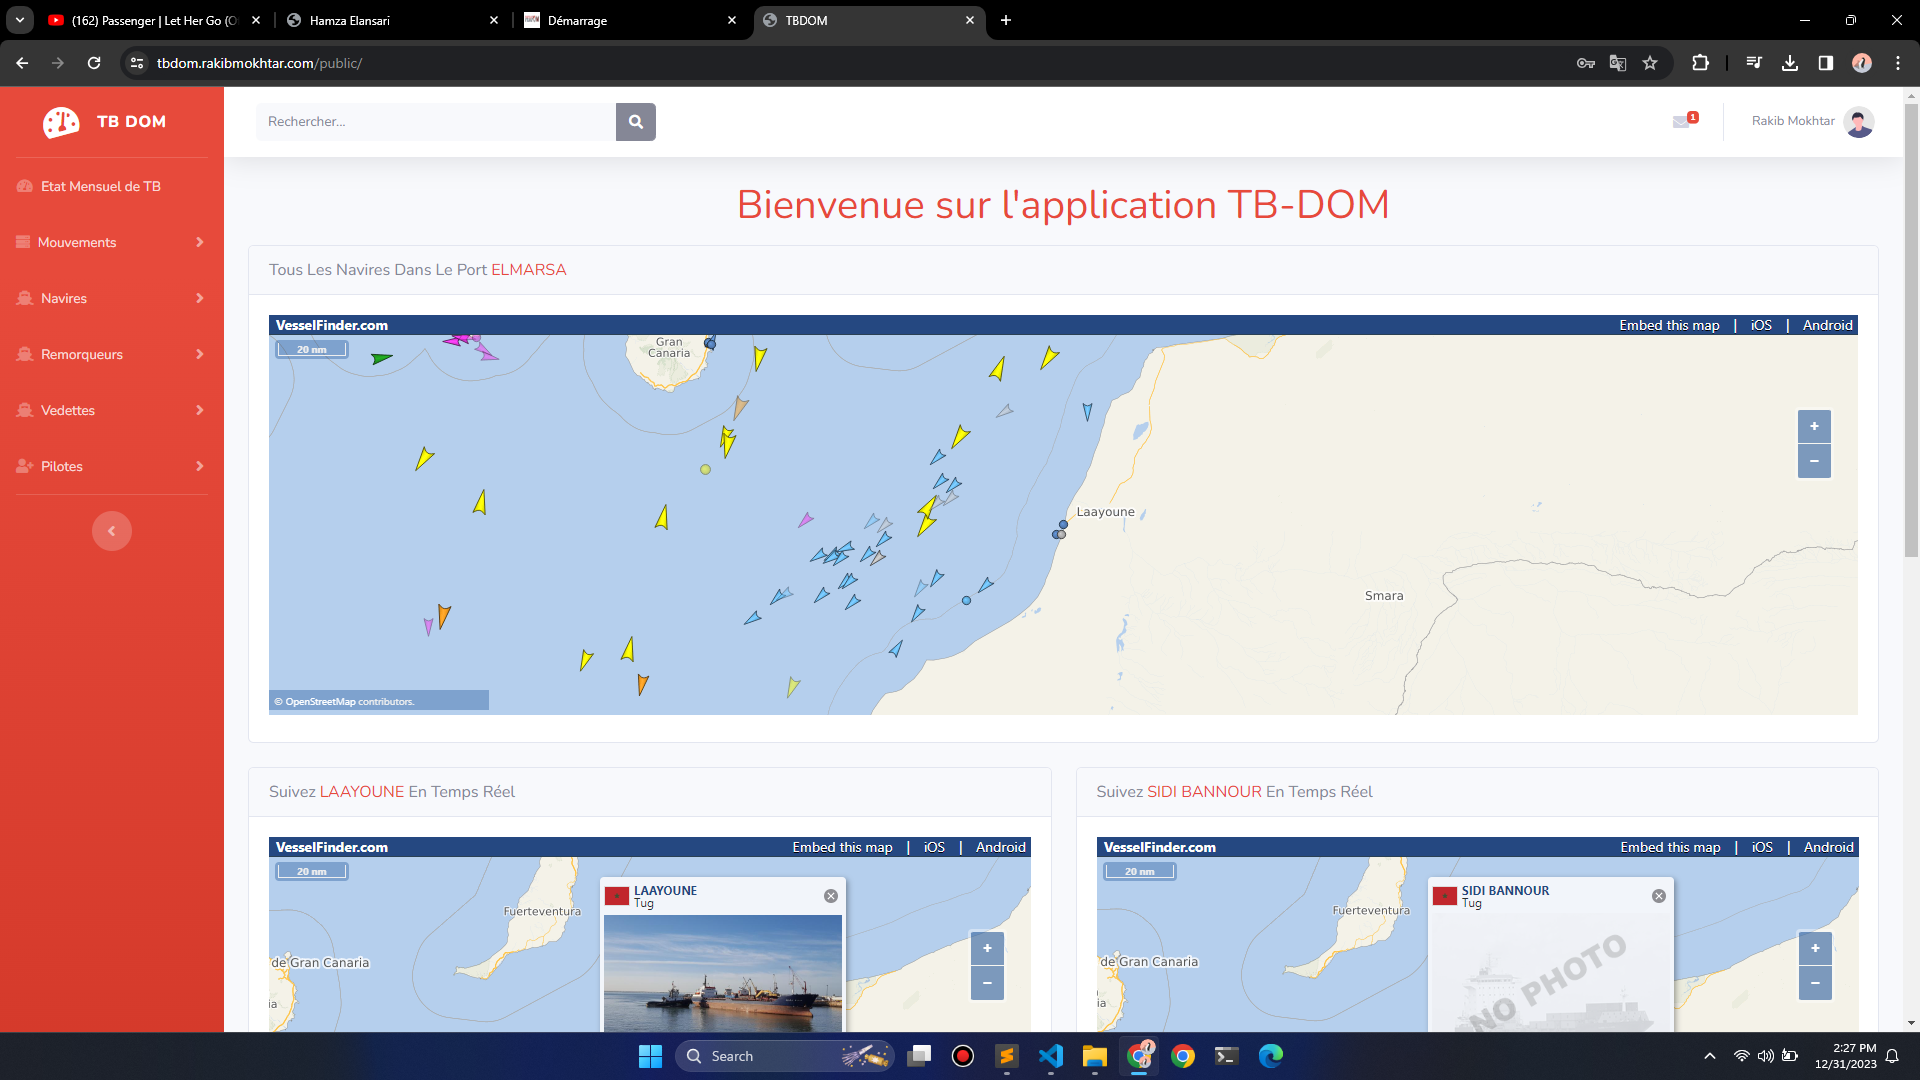Click the Rechercher search input field
The height and width of the screenshot is (1080, 1920).
point(436,122)
